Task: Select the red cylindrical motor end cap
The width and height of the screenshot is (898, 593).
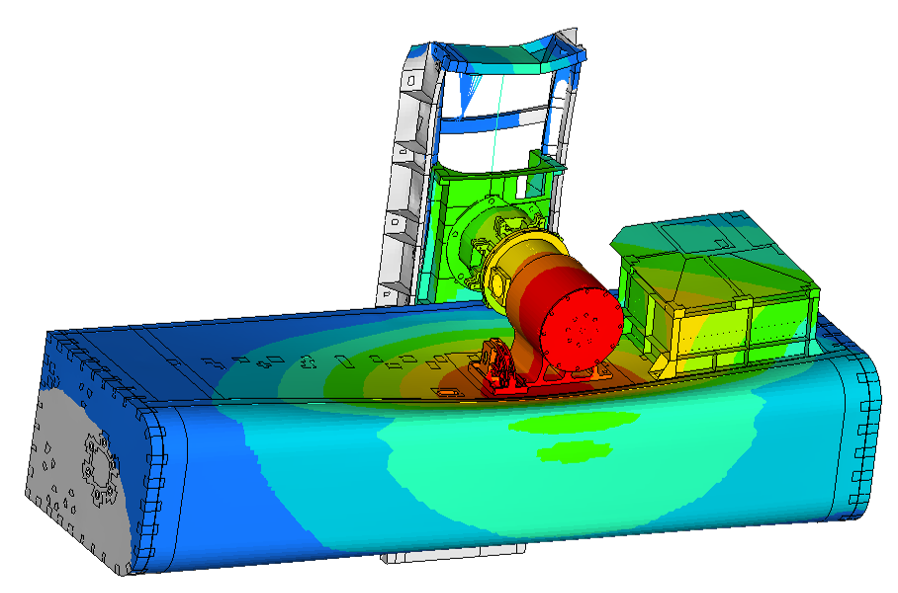Action: click(x=581, y=327)
